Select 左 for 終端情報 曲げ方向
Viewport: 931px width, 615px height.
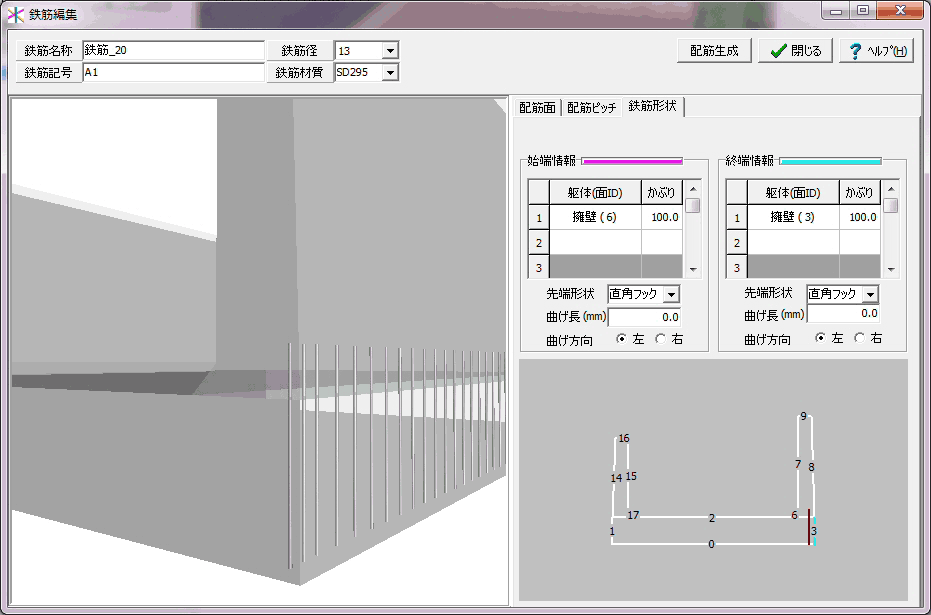click(x=821, y=338)
